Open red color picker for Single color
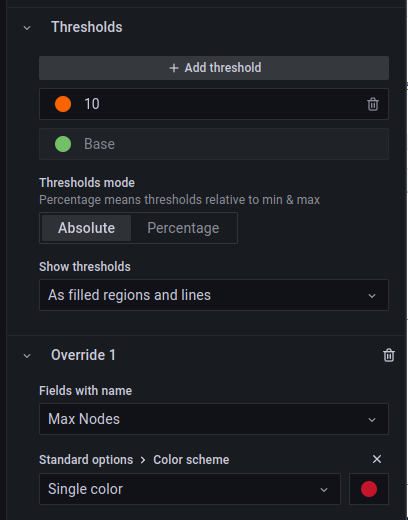Screen dimensions: 408x520 (369, 489)
